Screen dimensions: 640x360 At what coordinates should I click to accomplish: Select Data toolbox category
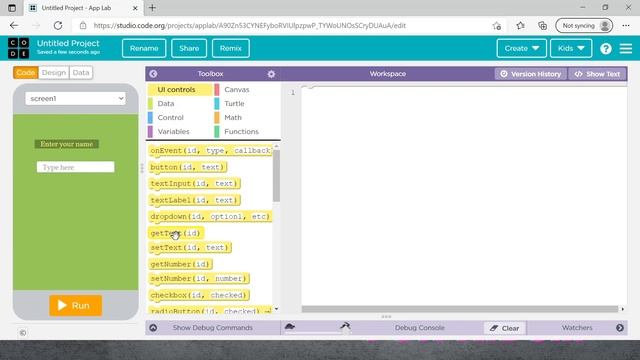point(166,104)
